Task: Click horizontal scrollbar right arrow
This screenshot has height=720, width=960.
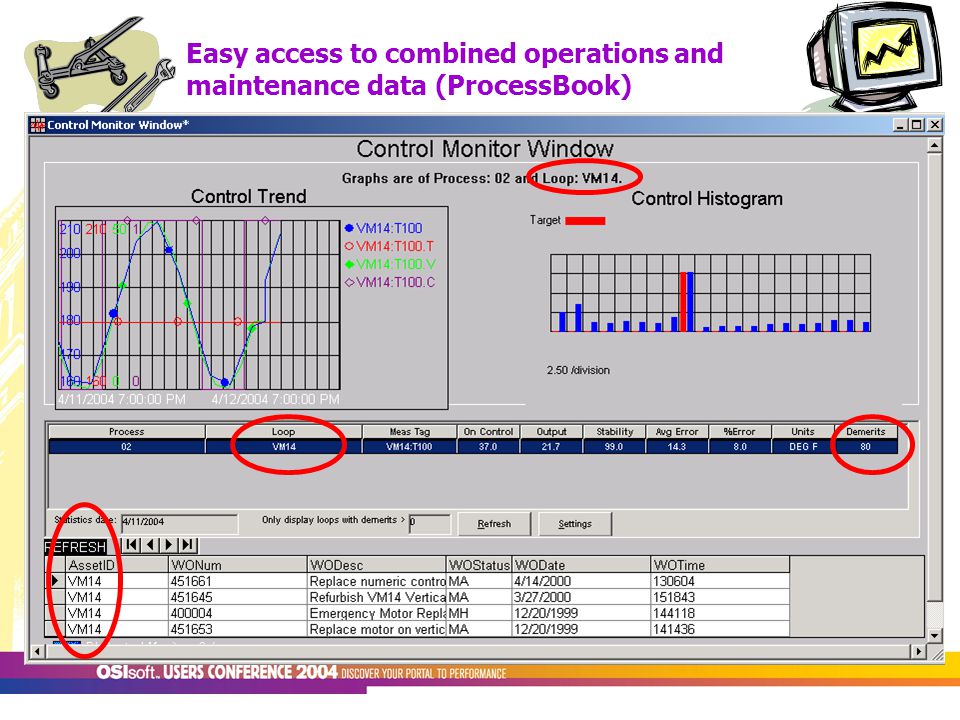Action: coord(918,651)
